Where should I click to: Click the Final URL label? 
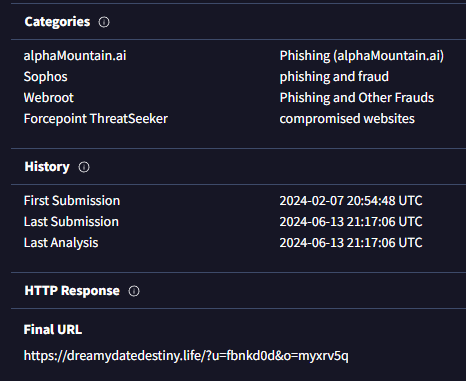(53, 330)
